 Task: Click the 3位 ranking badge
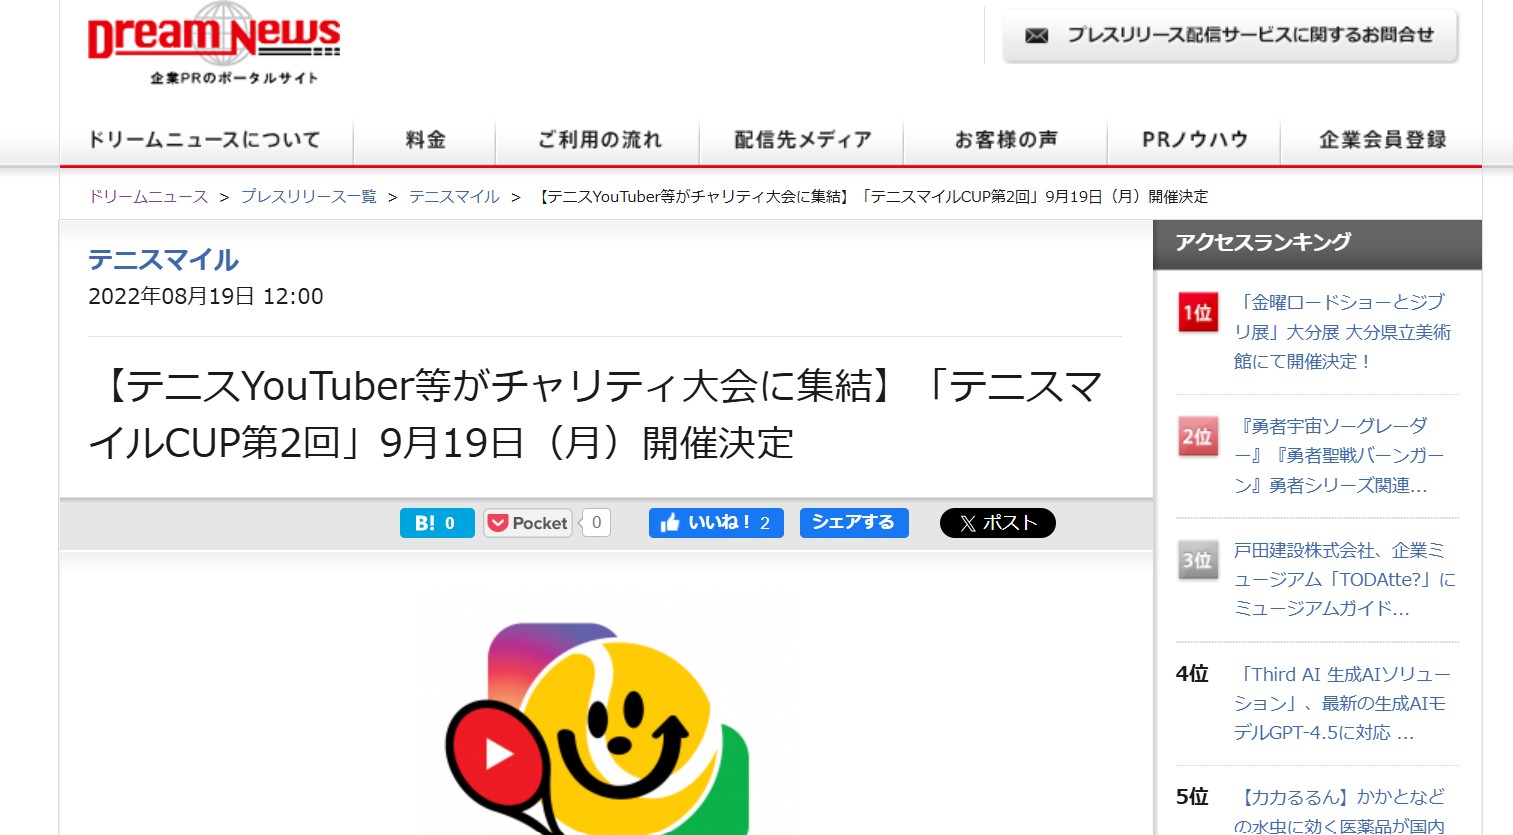[1197, 561]
